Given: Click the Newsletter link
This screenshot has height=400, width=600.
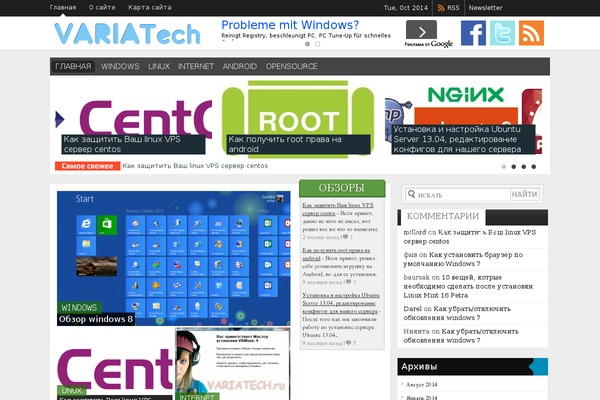Looking at the screenshot, I should (x=486, y=8).
